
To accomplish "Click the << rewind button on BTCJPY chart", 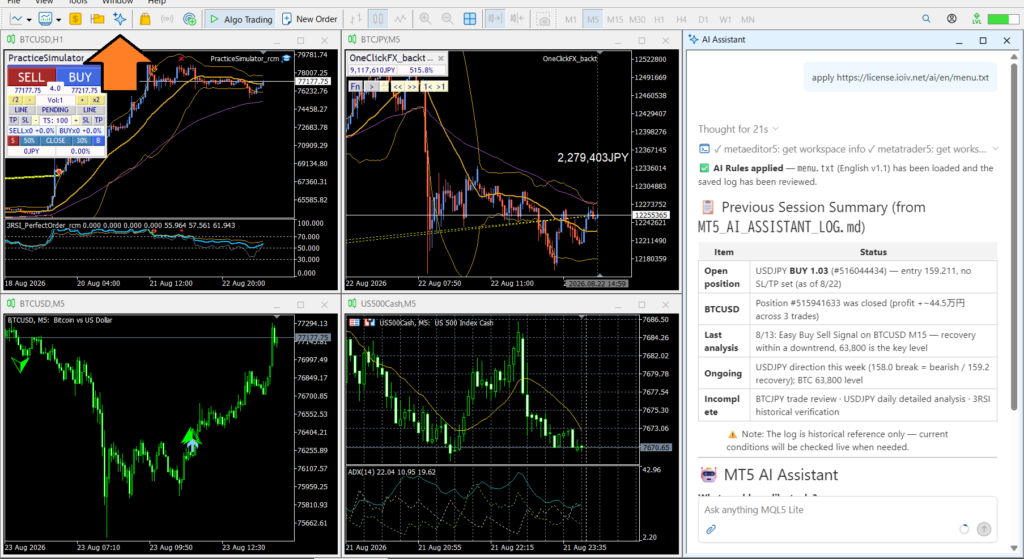I will click(x=397, y=86).
